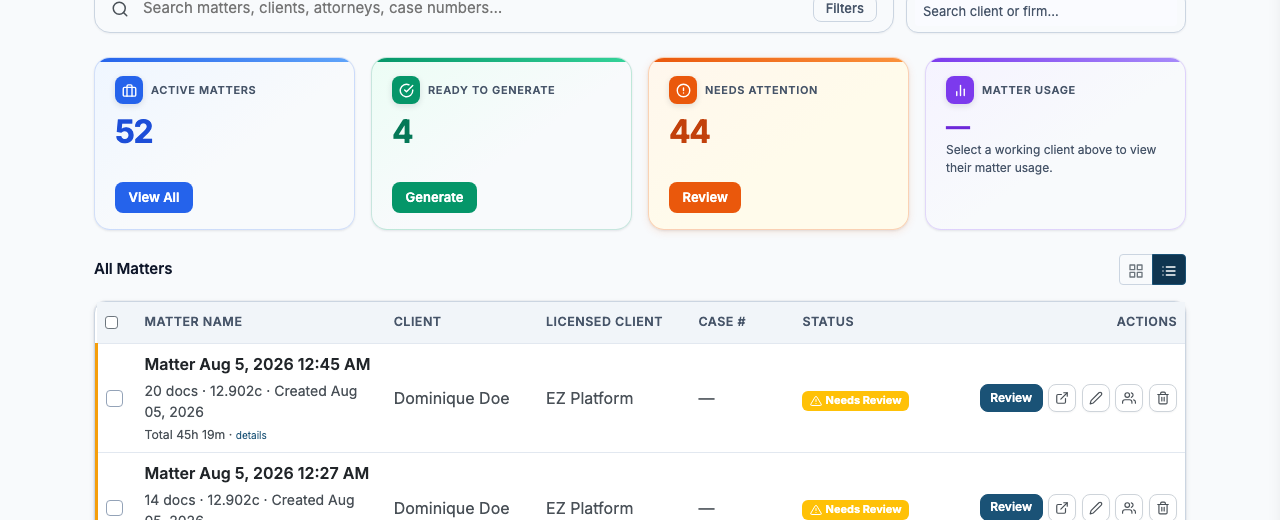Edit the Matter Aug 5, 2026 12:27 AM
Screen dimensions: 1280x520
click(x=1096, y=508)
